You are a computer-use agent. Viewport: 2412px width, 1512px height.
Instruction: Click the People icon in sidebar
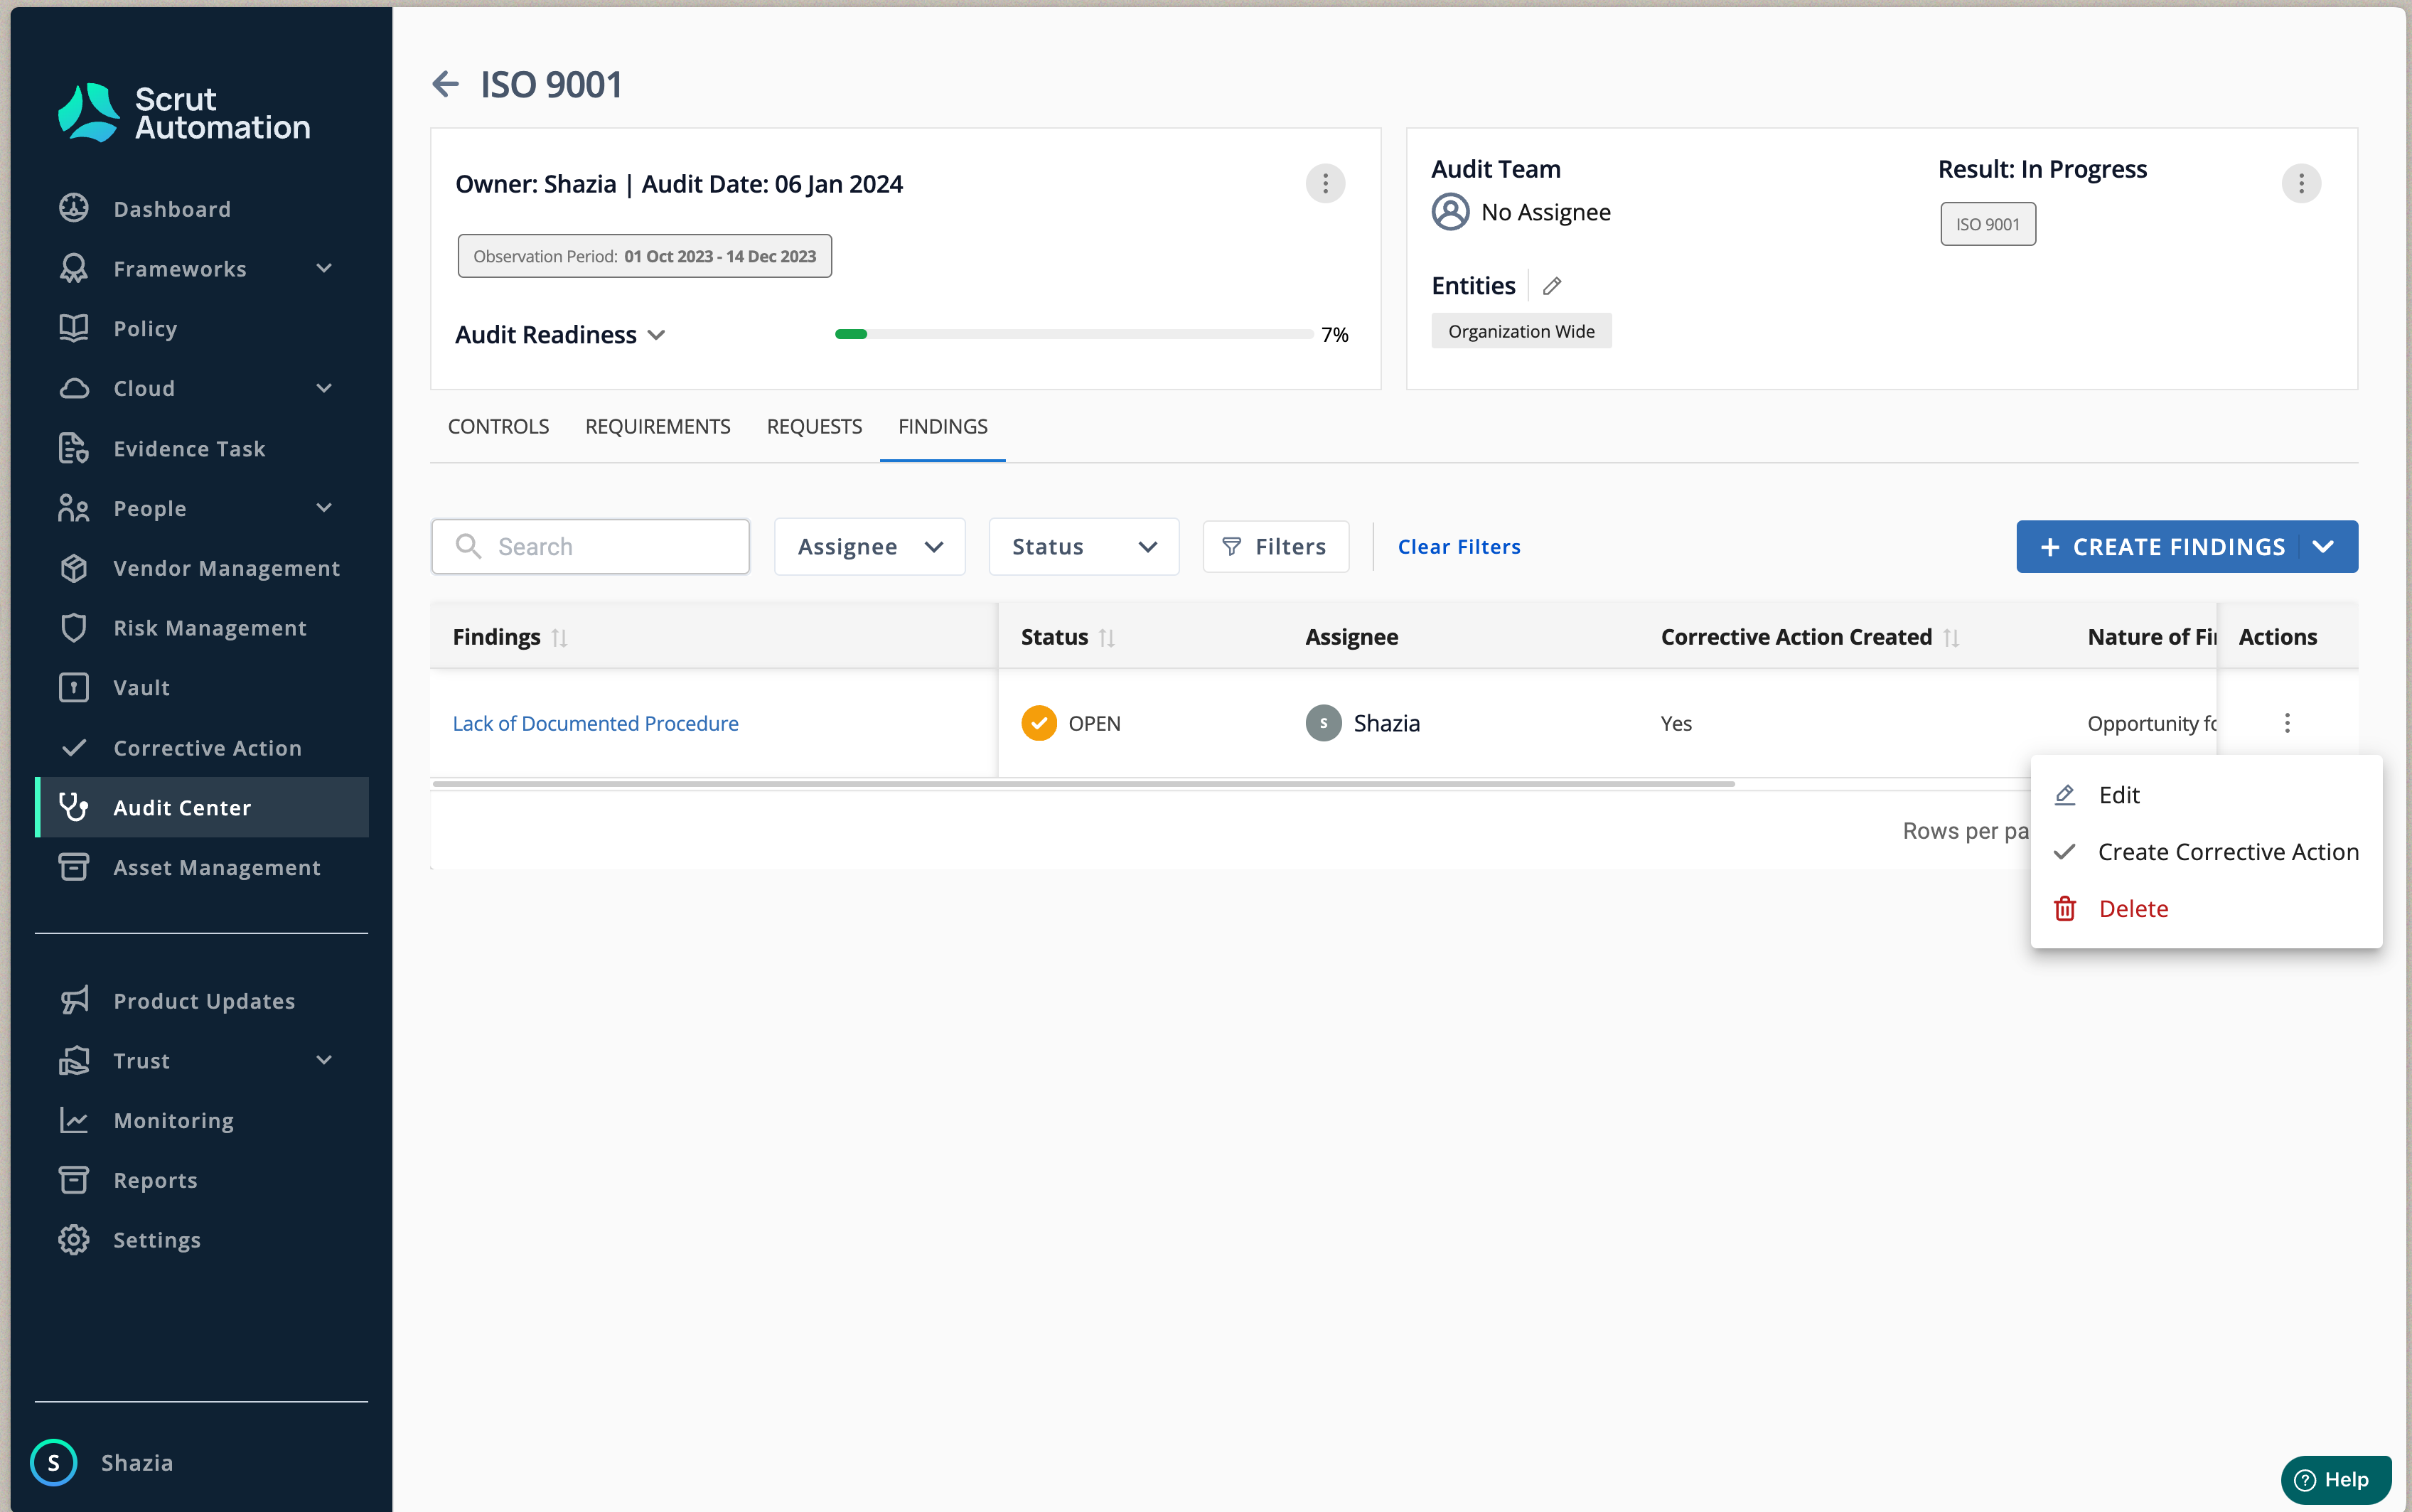(x=74, y=508)
